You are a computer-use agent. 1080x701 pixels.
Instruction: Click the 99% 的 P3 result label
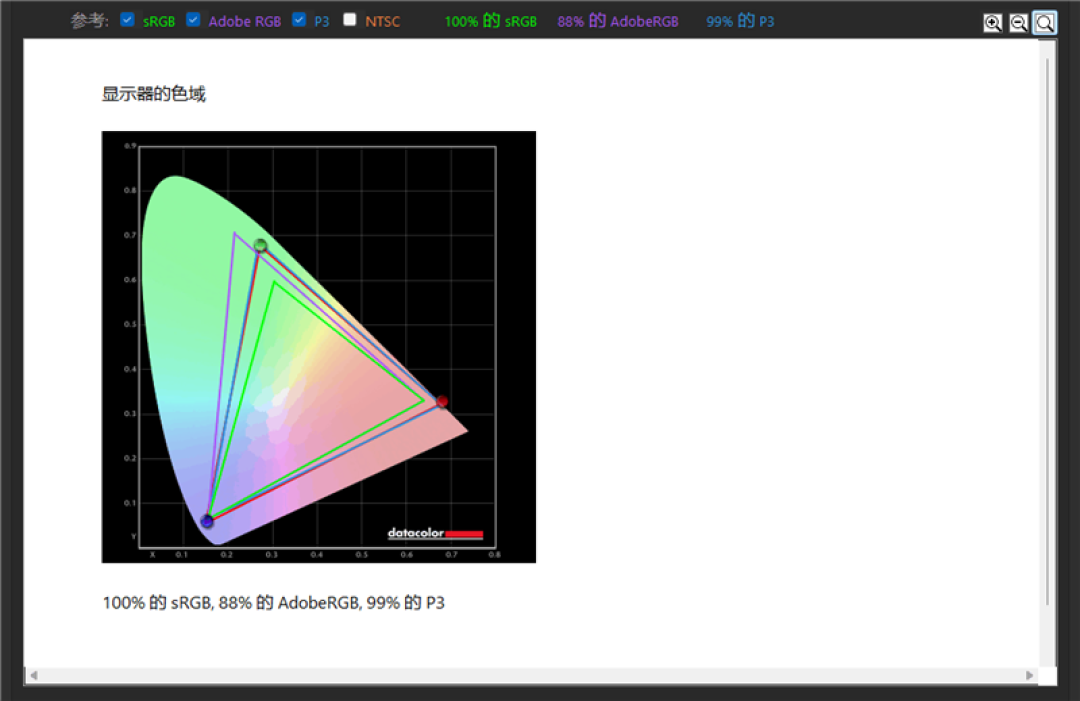click(740, 21)
